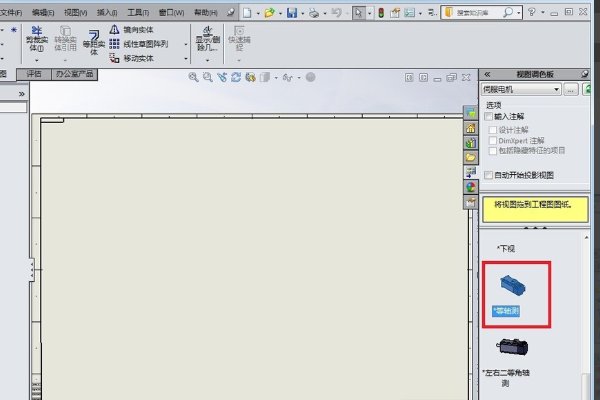Toggle the 设计注解 checkbox

[x=493, y=130]
